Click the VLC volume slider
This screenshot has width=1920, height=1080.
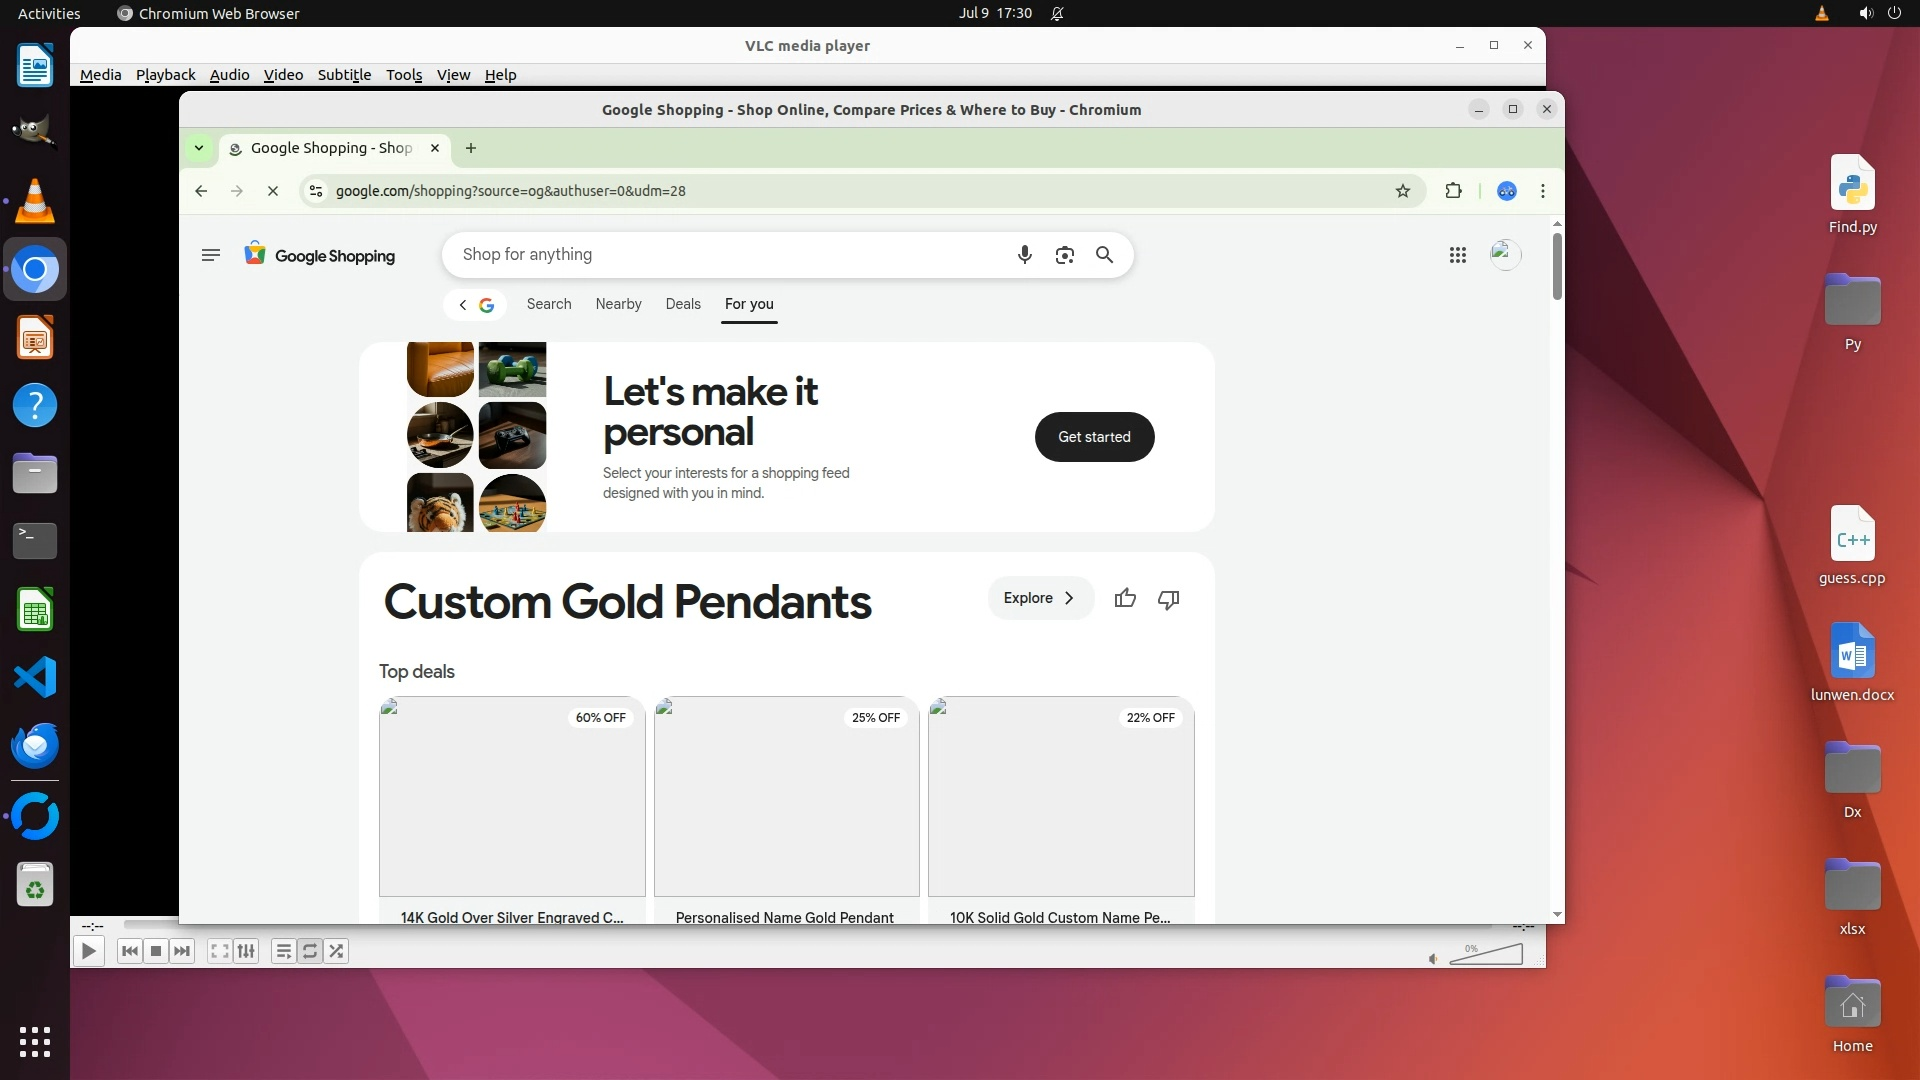(x=1486, y=955)
